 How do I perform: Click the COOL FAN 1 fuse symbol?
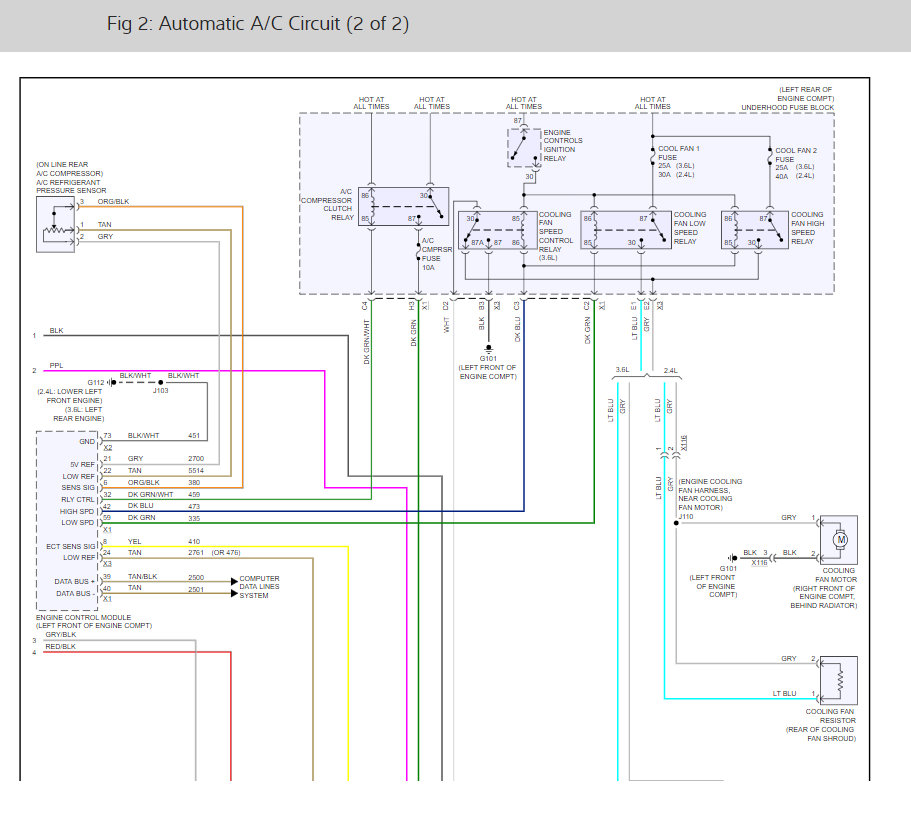click(653, 157)
